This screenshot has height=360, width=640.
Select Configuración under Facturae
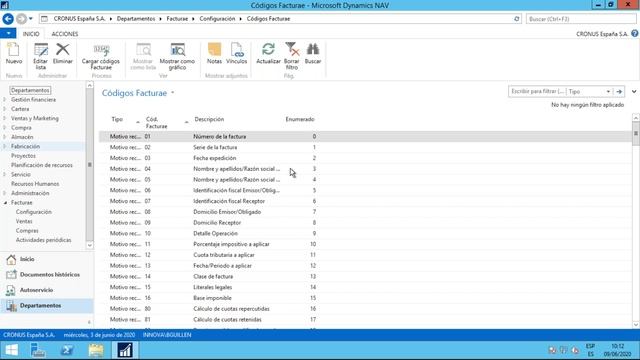(x=33, y=212)
